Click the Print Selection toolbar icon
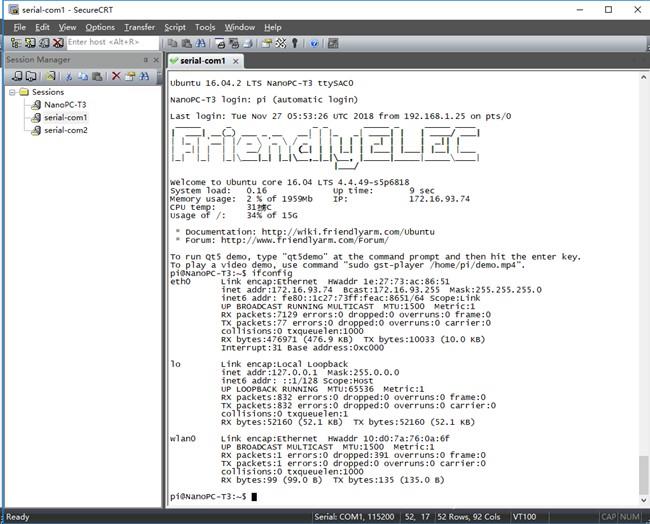The height and width of the screenshot is (524, 650). click(234, 43)
